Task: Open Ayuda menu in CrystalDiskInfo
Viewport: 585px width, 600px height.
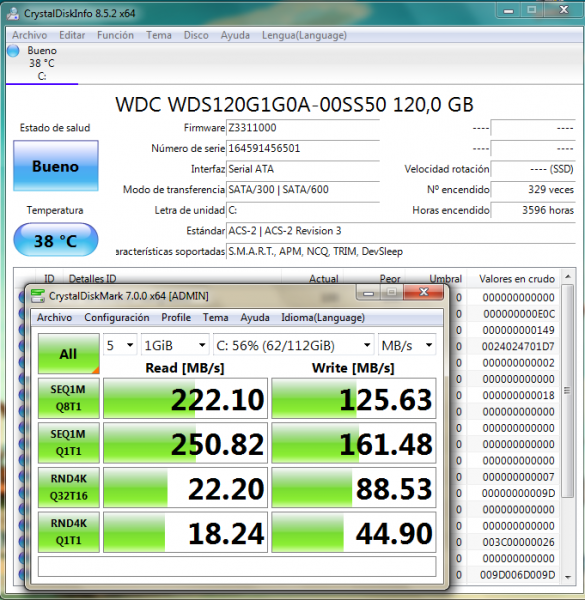Action: tap(235, 35)
